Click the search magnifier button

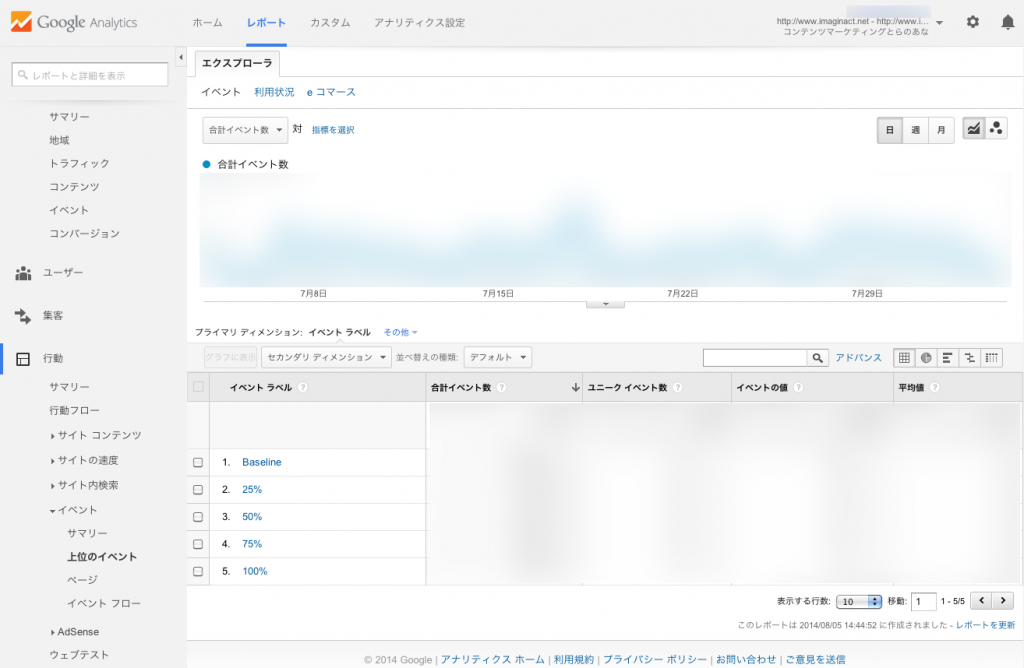point(818,358)
